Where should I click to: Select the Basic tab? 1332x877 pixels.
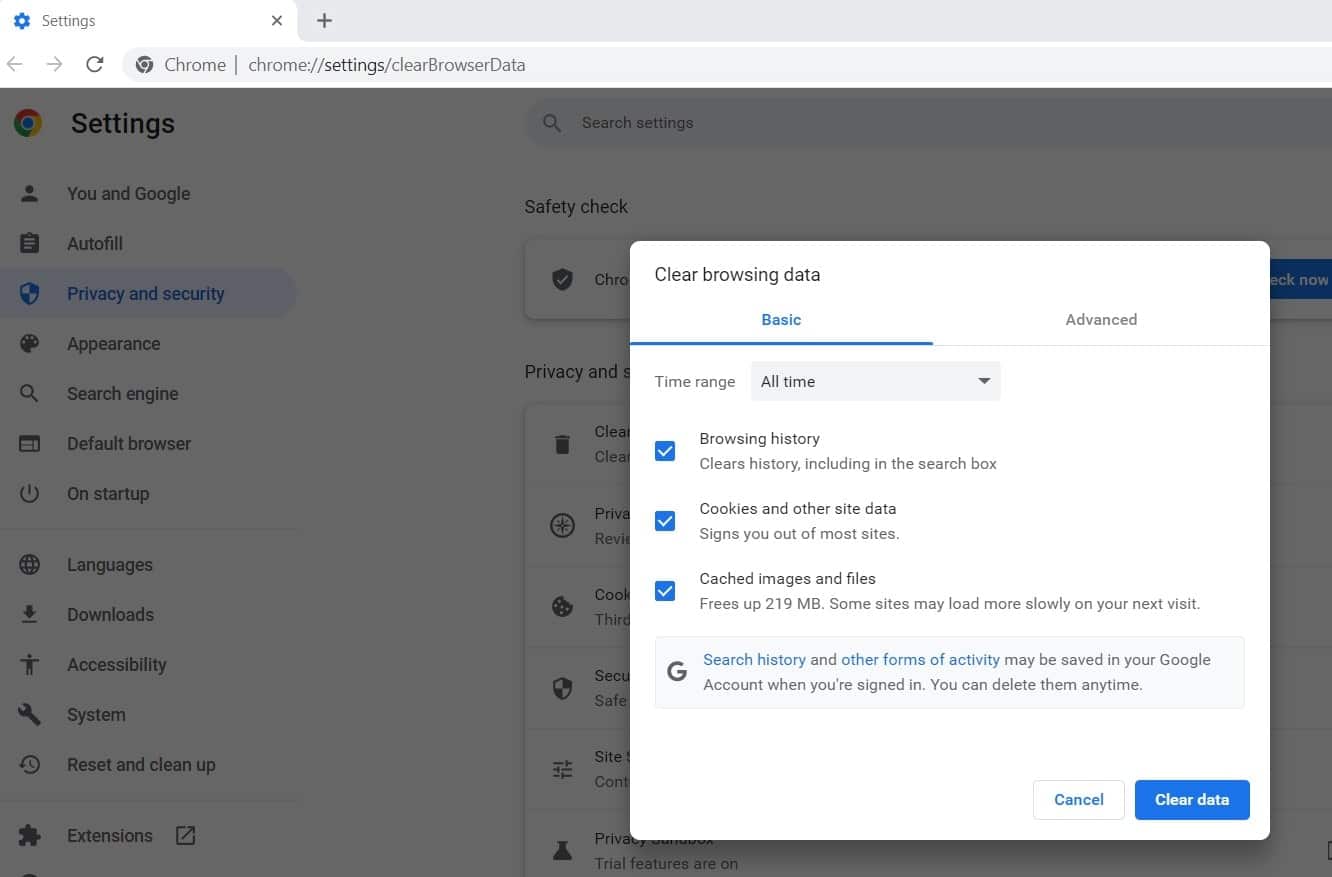[781, 320]
